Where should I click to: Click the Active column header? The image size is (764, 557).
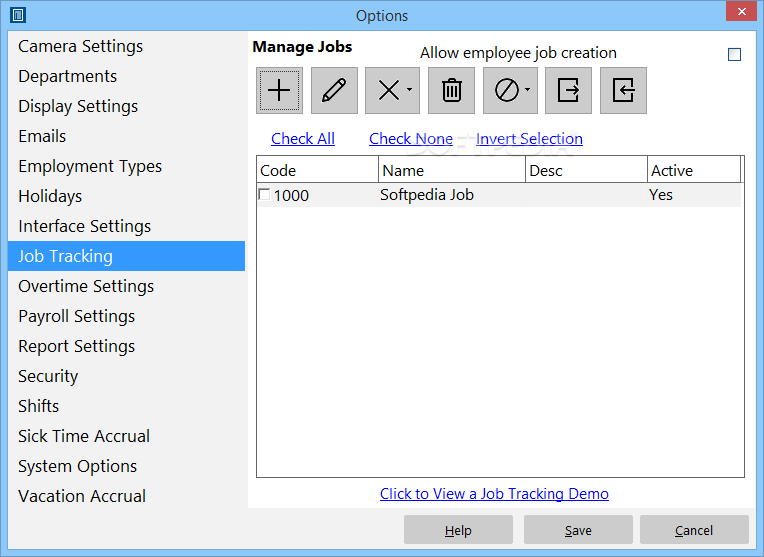[x=694, y=170]
